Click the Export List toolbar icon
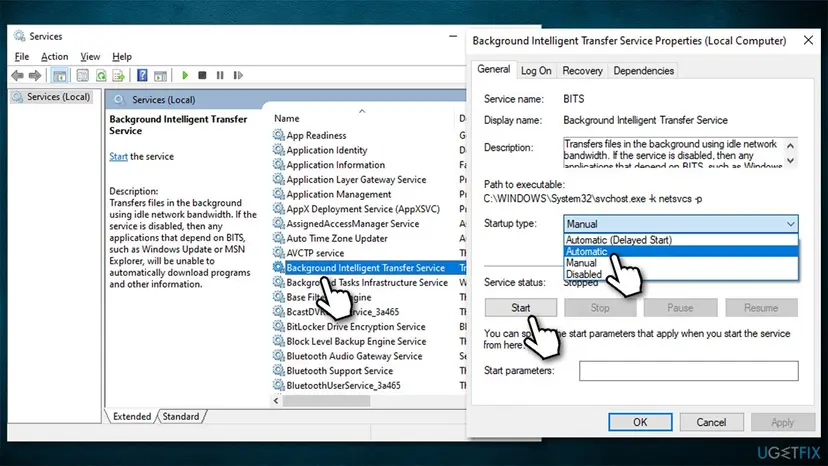Screen dimensions: 828x466 click(x=118, y=76)
